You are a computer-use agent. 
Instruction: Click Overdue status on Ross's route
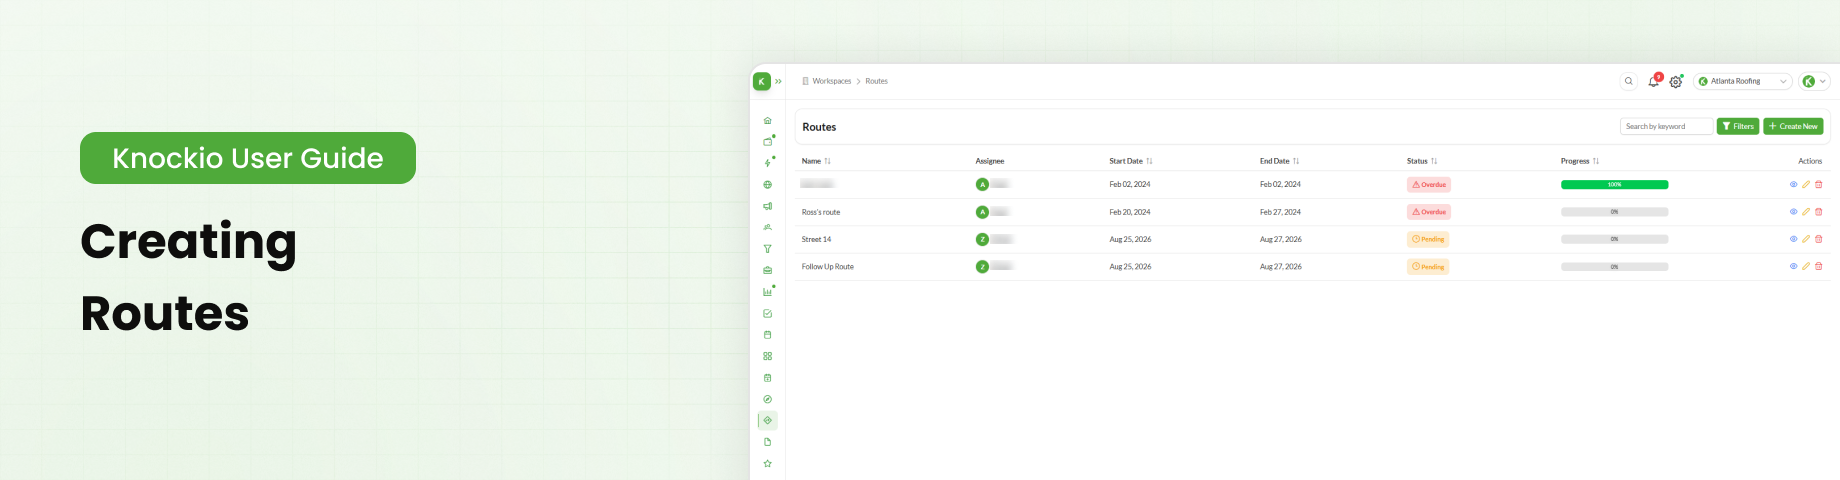pos(1429,212)
